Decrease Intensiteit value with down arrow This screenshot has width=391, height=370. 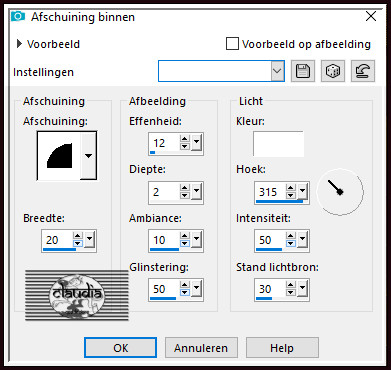[291, 243]
